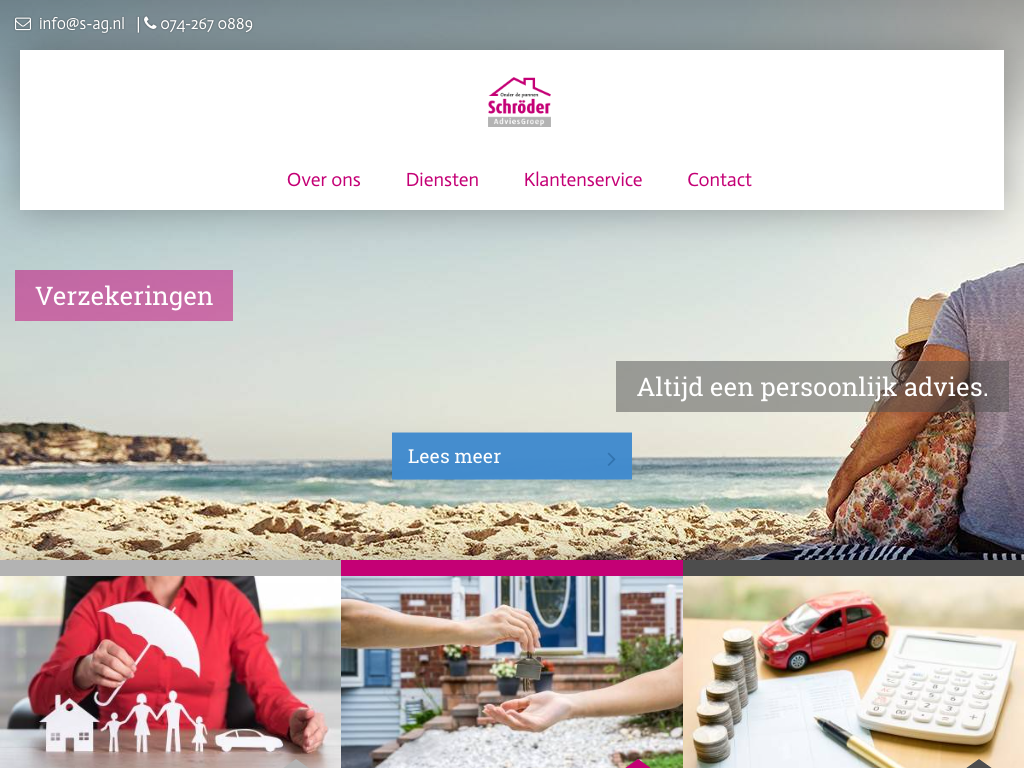Click the envelope icon in top bar
Image resolution: width=1024 pixels, height=768 pixels.
click(x=23, y=24)
